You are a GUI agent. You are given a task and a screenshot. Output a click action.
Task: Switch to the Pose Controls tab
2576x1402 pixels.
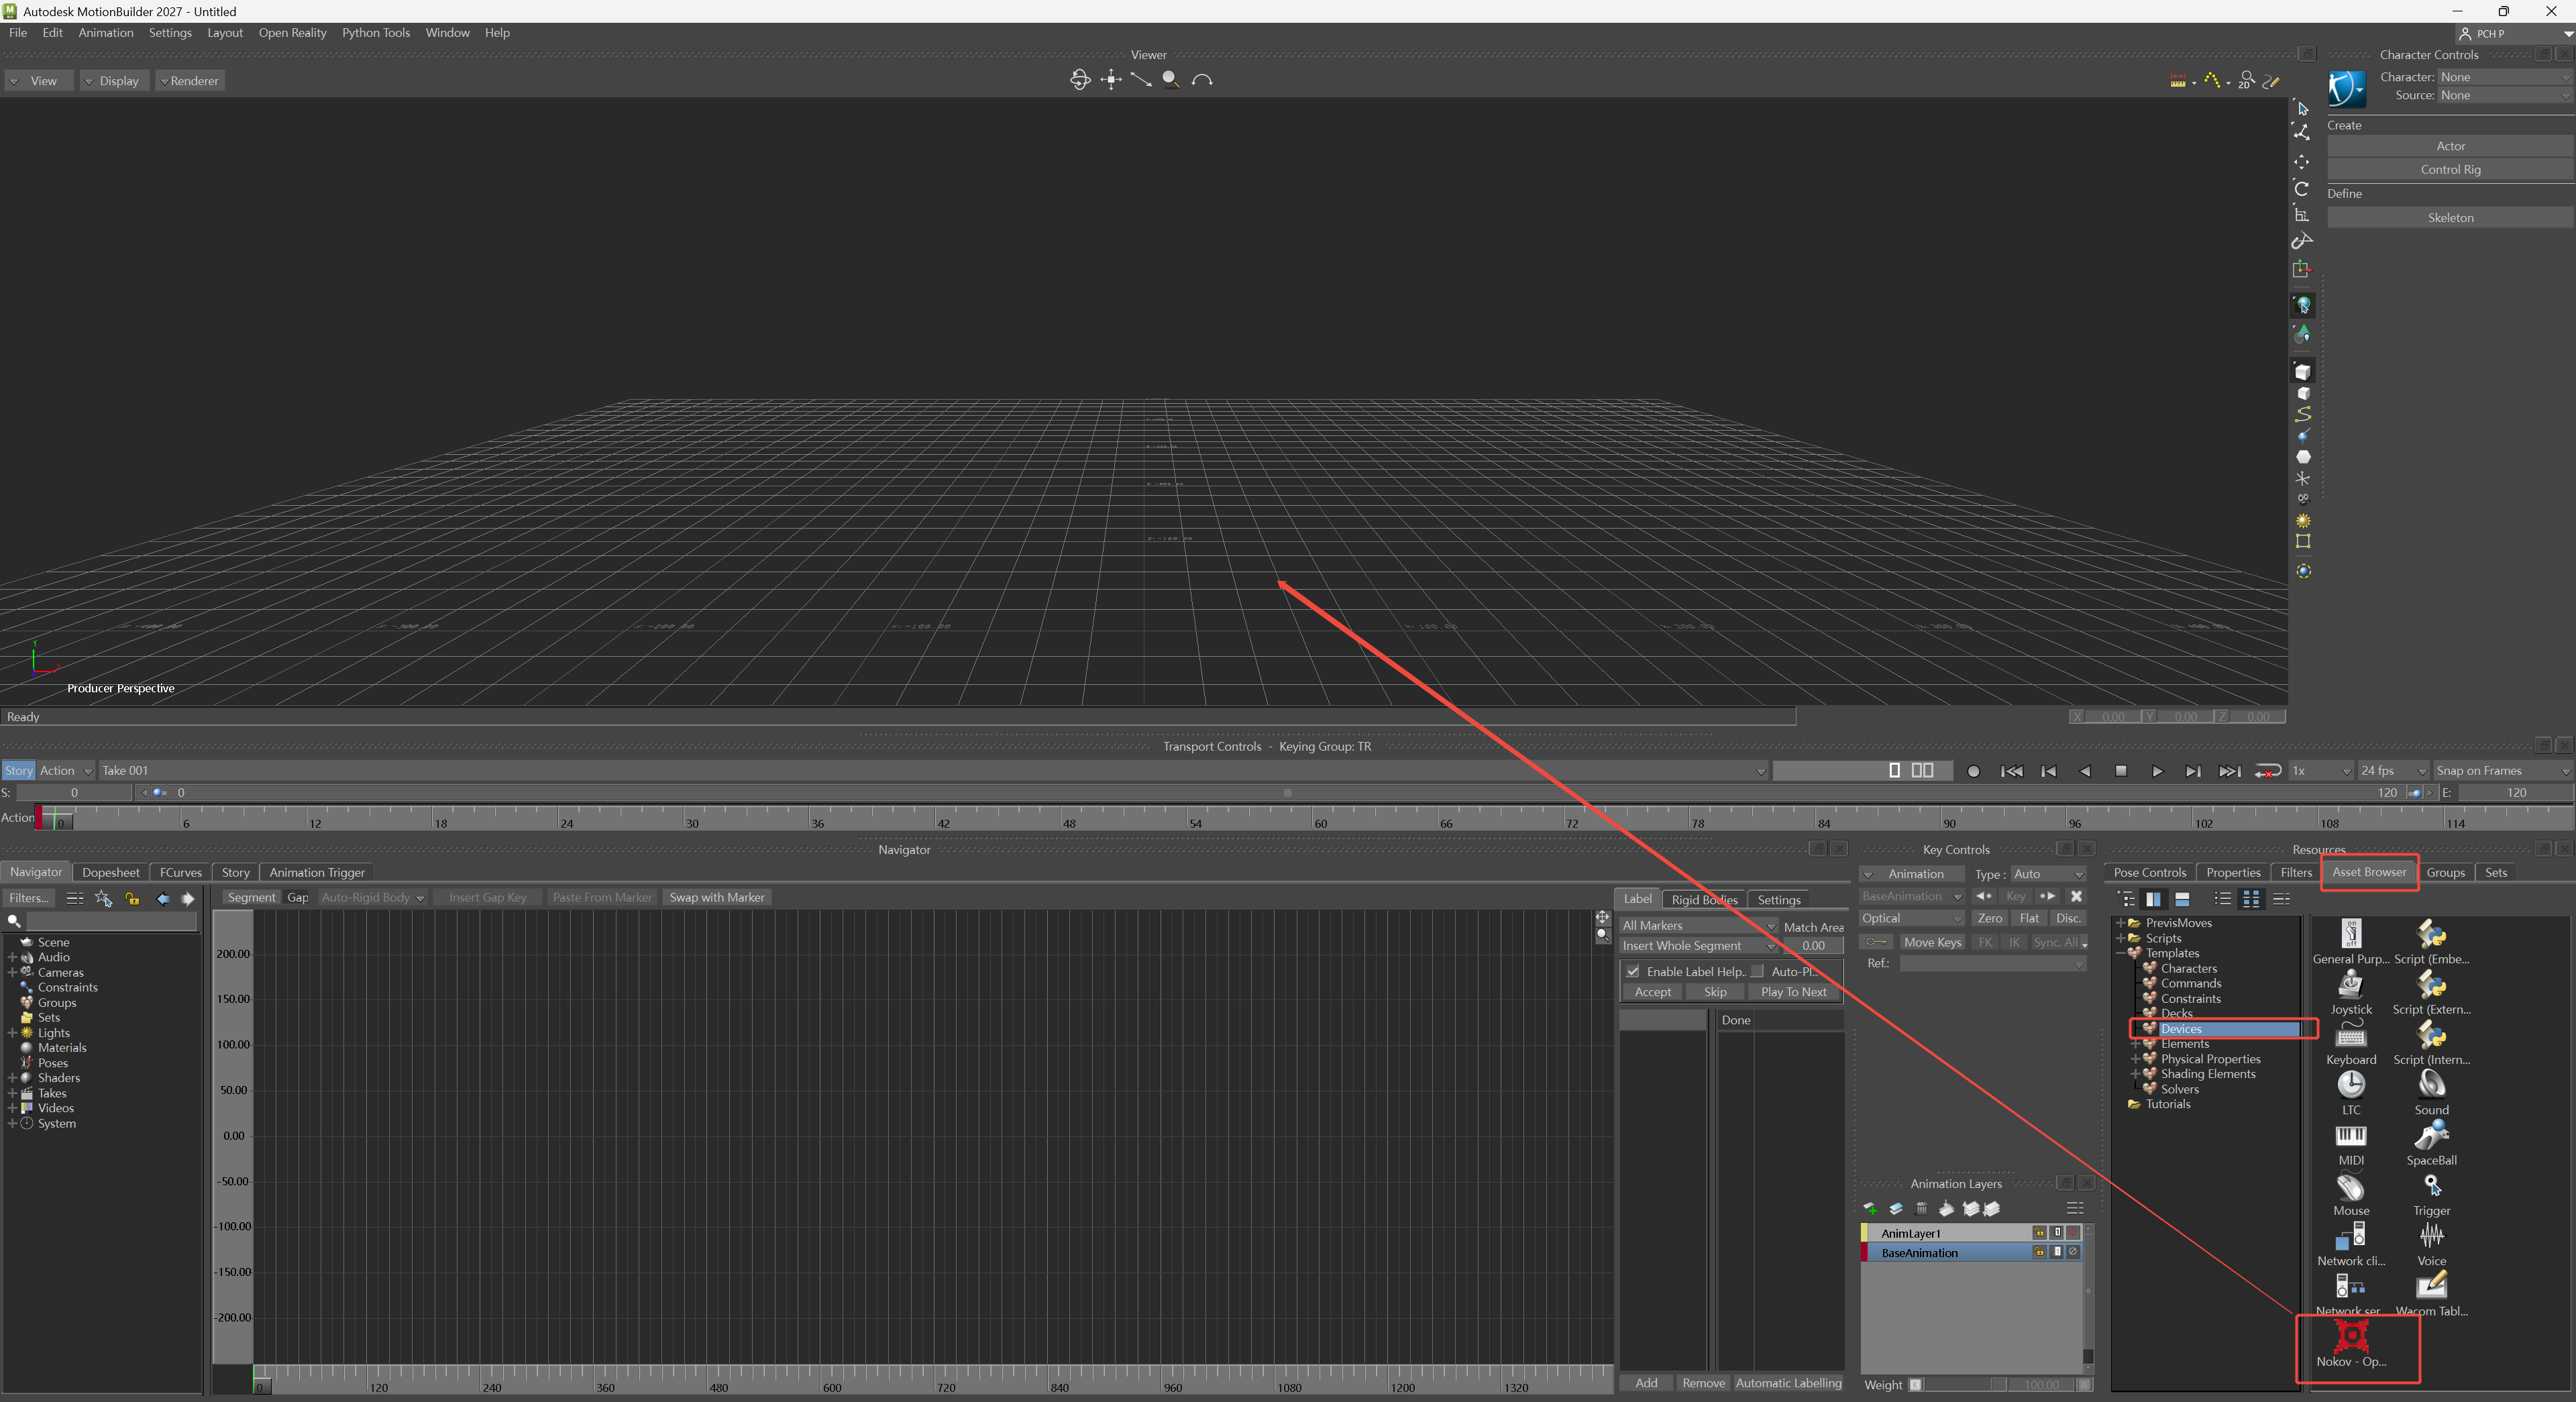click(2149, 873)
